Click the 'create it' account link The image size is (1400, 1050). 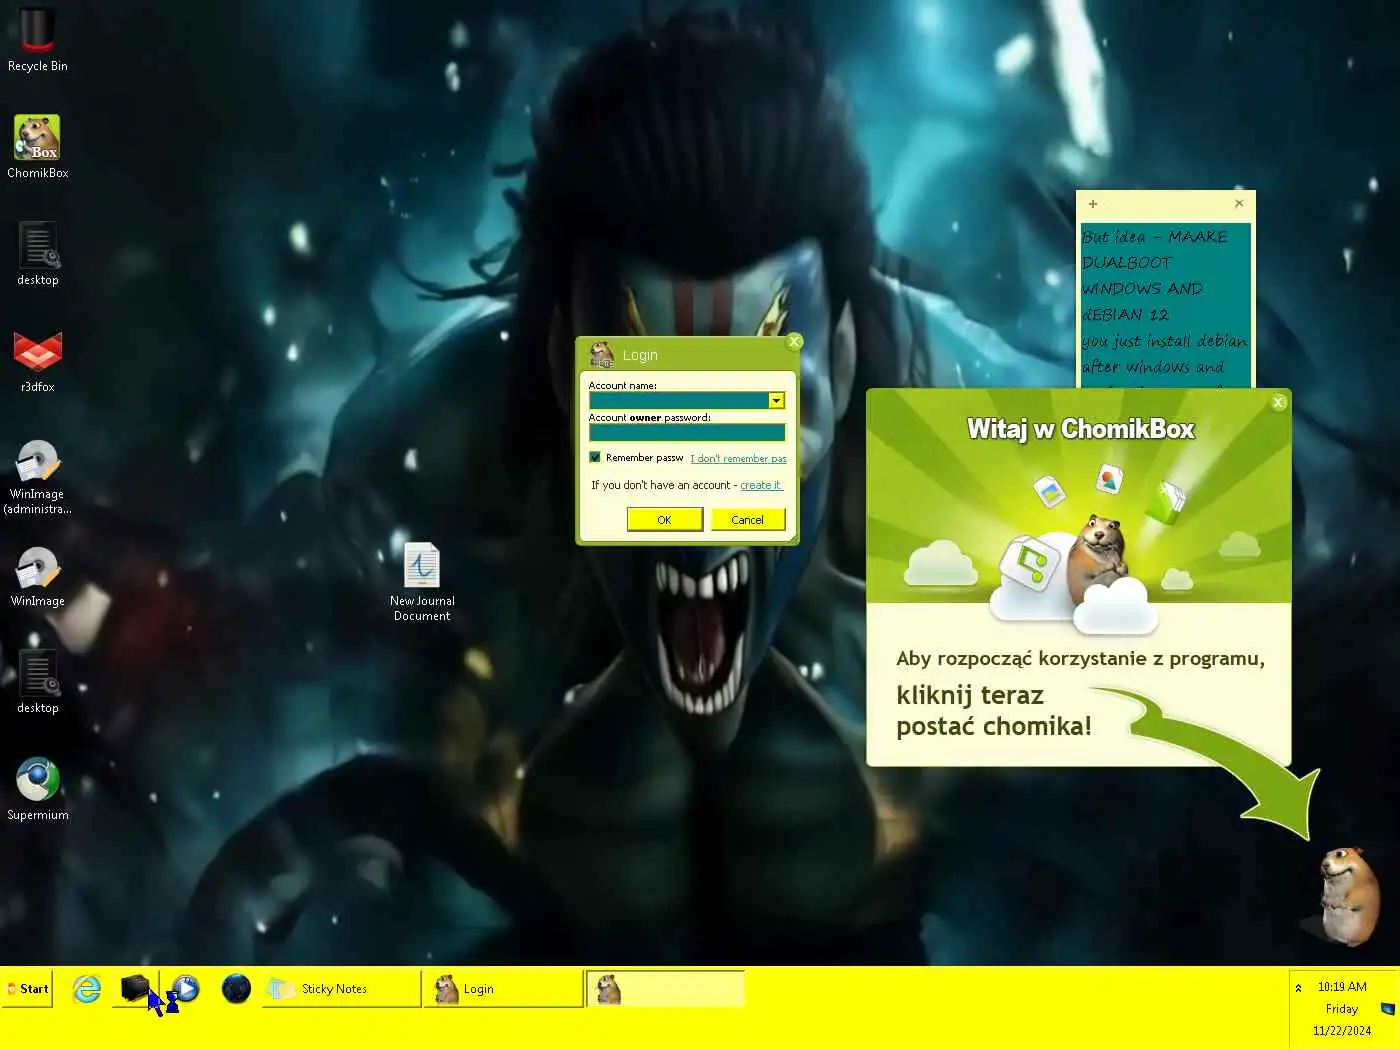coord(761,485)
